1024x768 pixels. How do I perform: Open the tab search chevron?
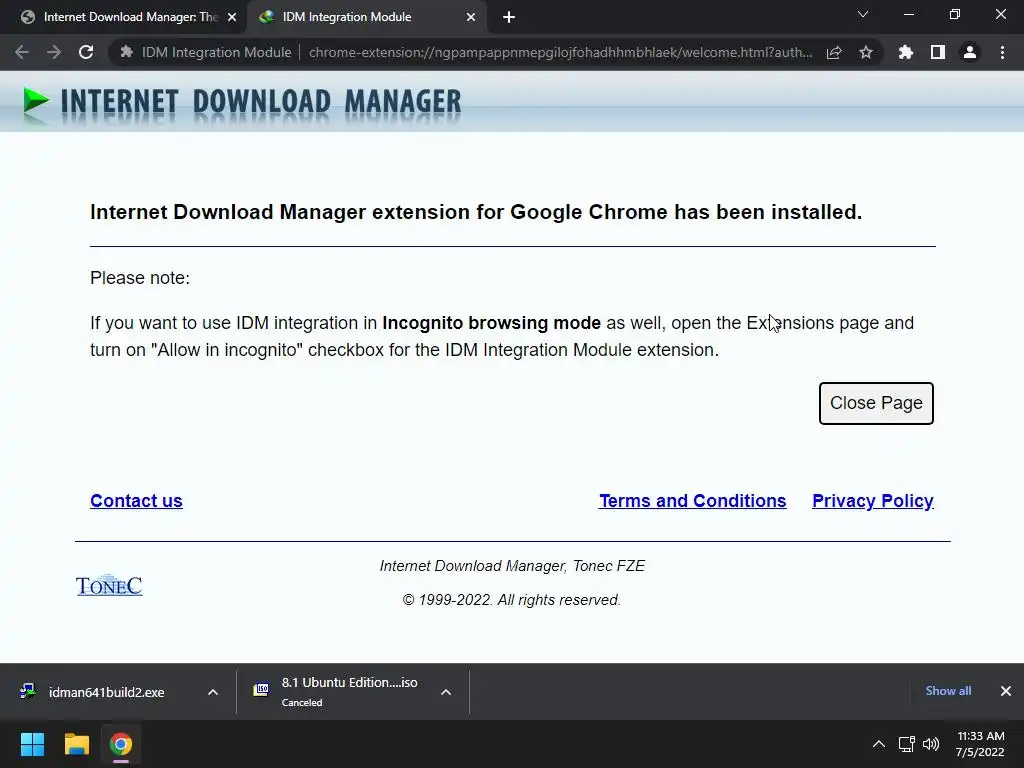pyautogui.click(x=863, y=14)
